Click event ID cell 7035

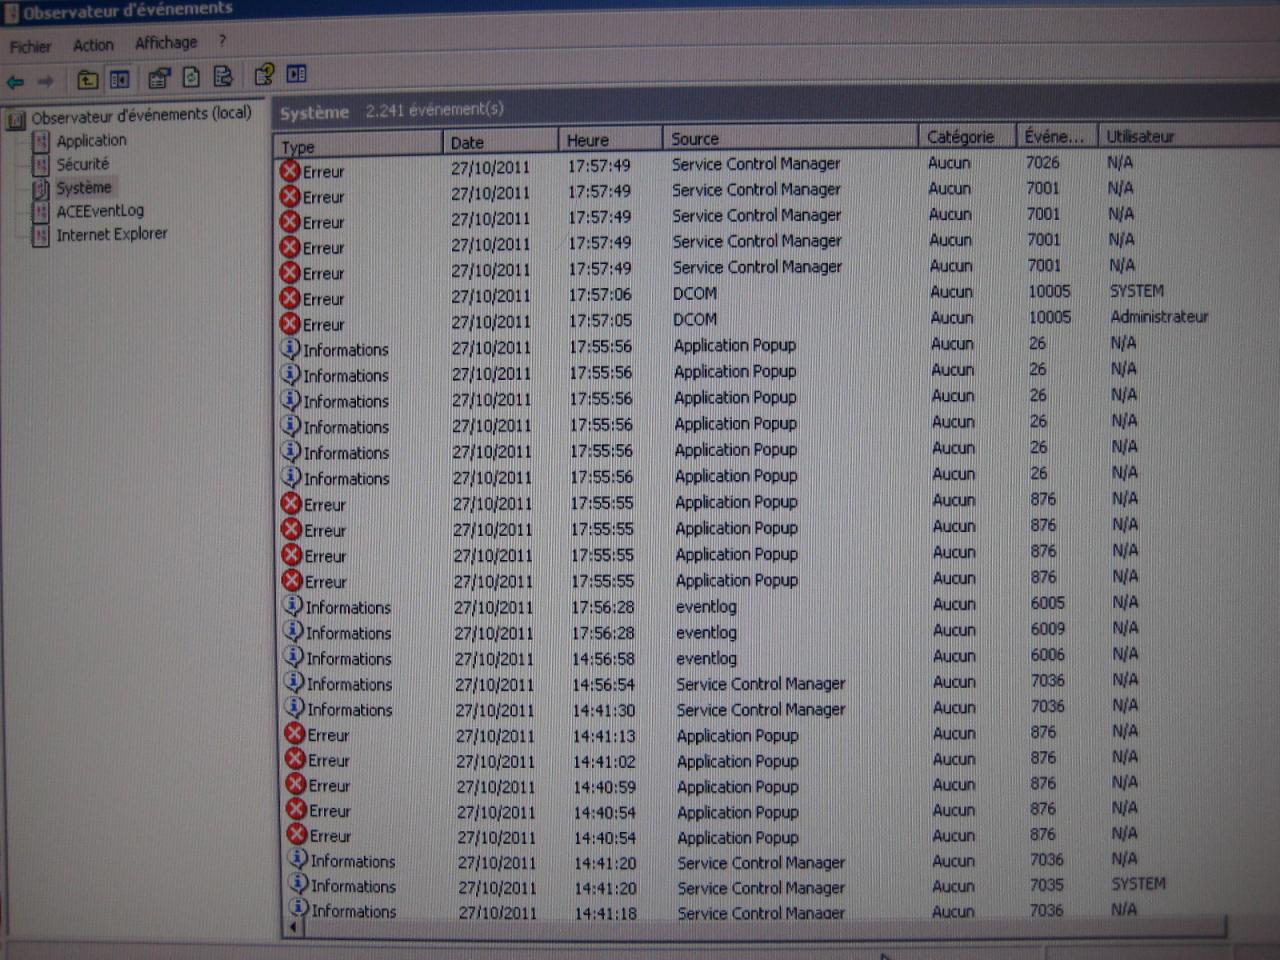pos(1047,885)
